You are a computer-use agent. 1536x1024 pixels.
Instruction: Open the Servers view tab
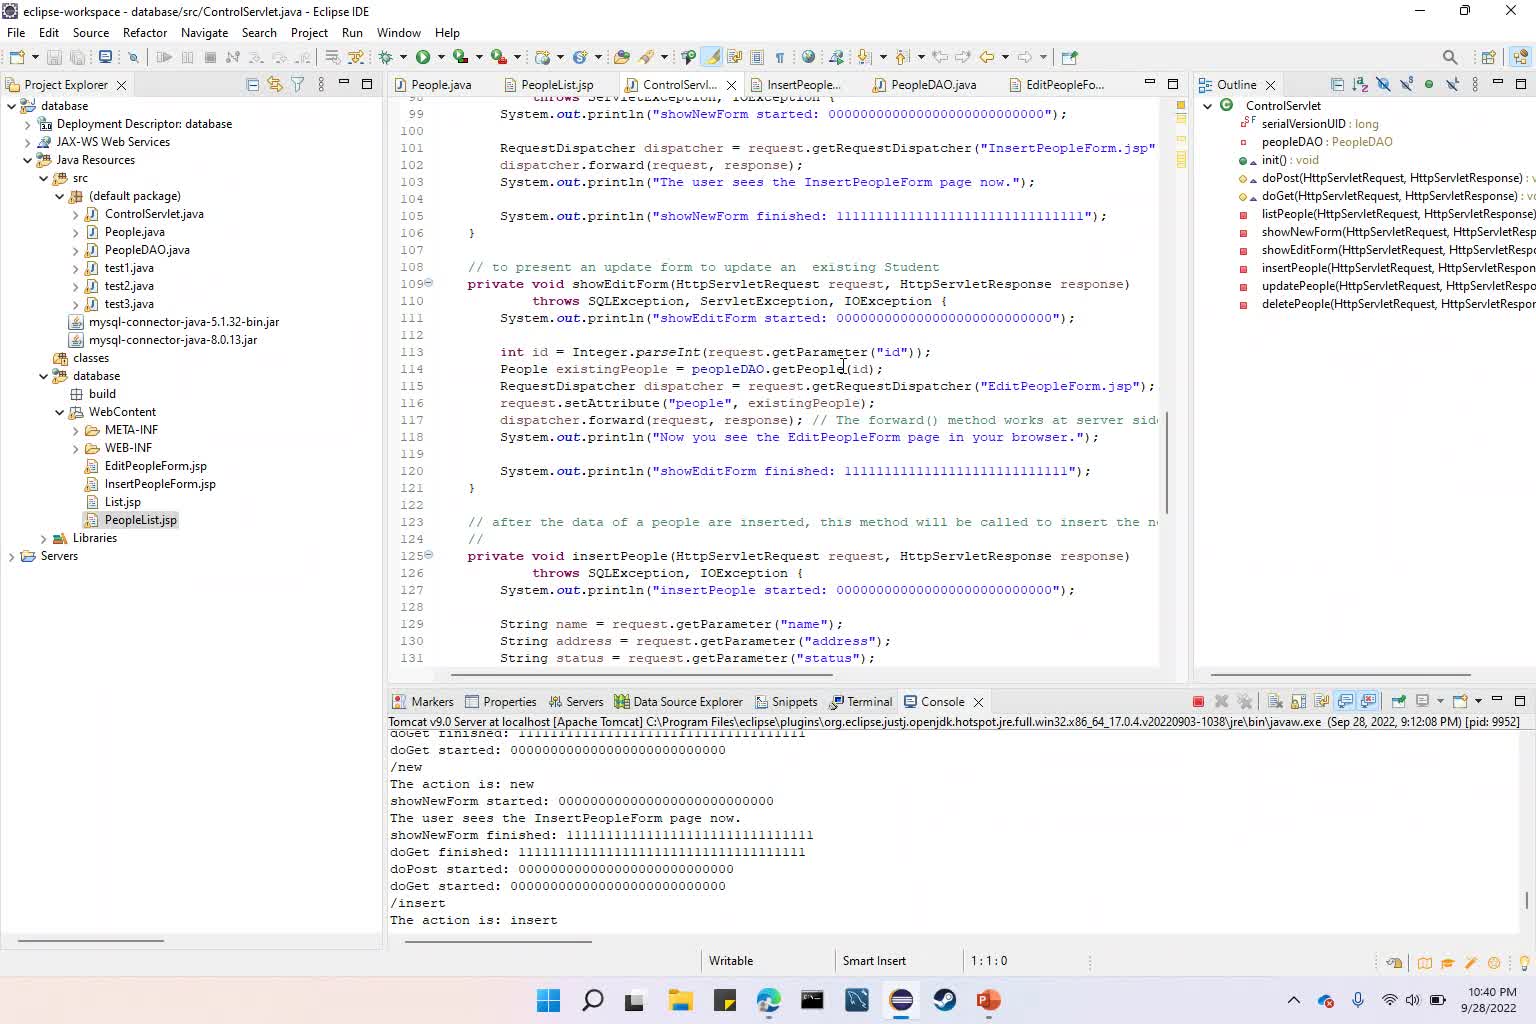pyautogui.click(x=576, y=701)
